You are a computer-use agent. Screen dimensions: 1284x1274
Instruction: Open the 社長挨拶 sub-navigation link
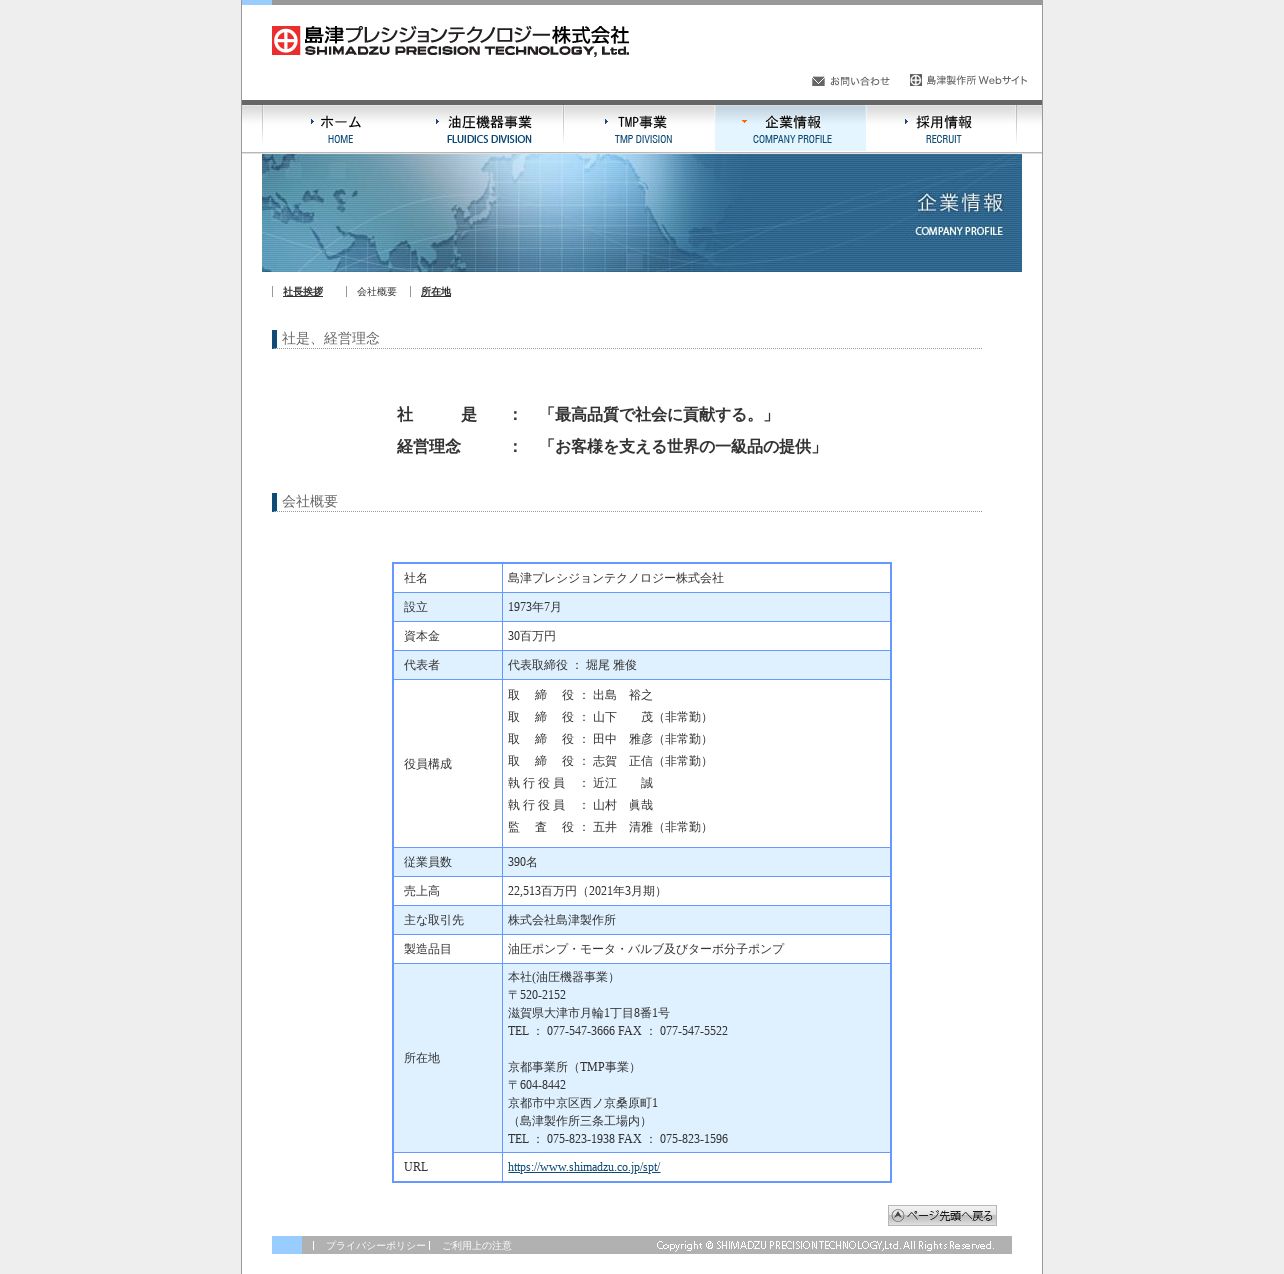[x=303, y=292]
